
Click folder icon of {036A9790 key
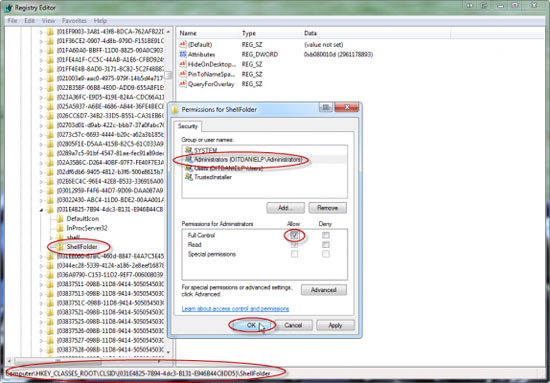pyautogui.click(x=50, y=275)
